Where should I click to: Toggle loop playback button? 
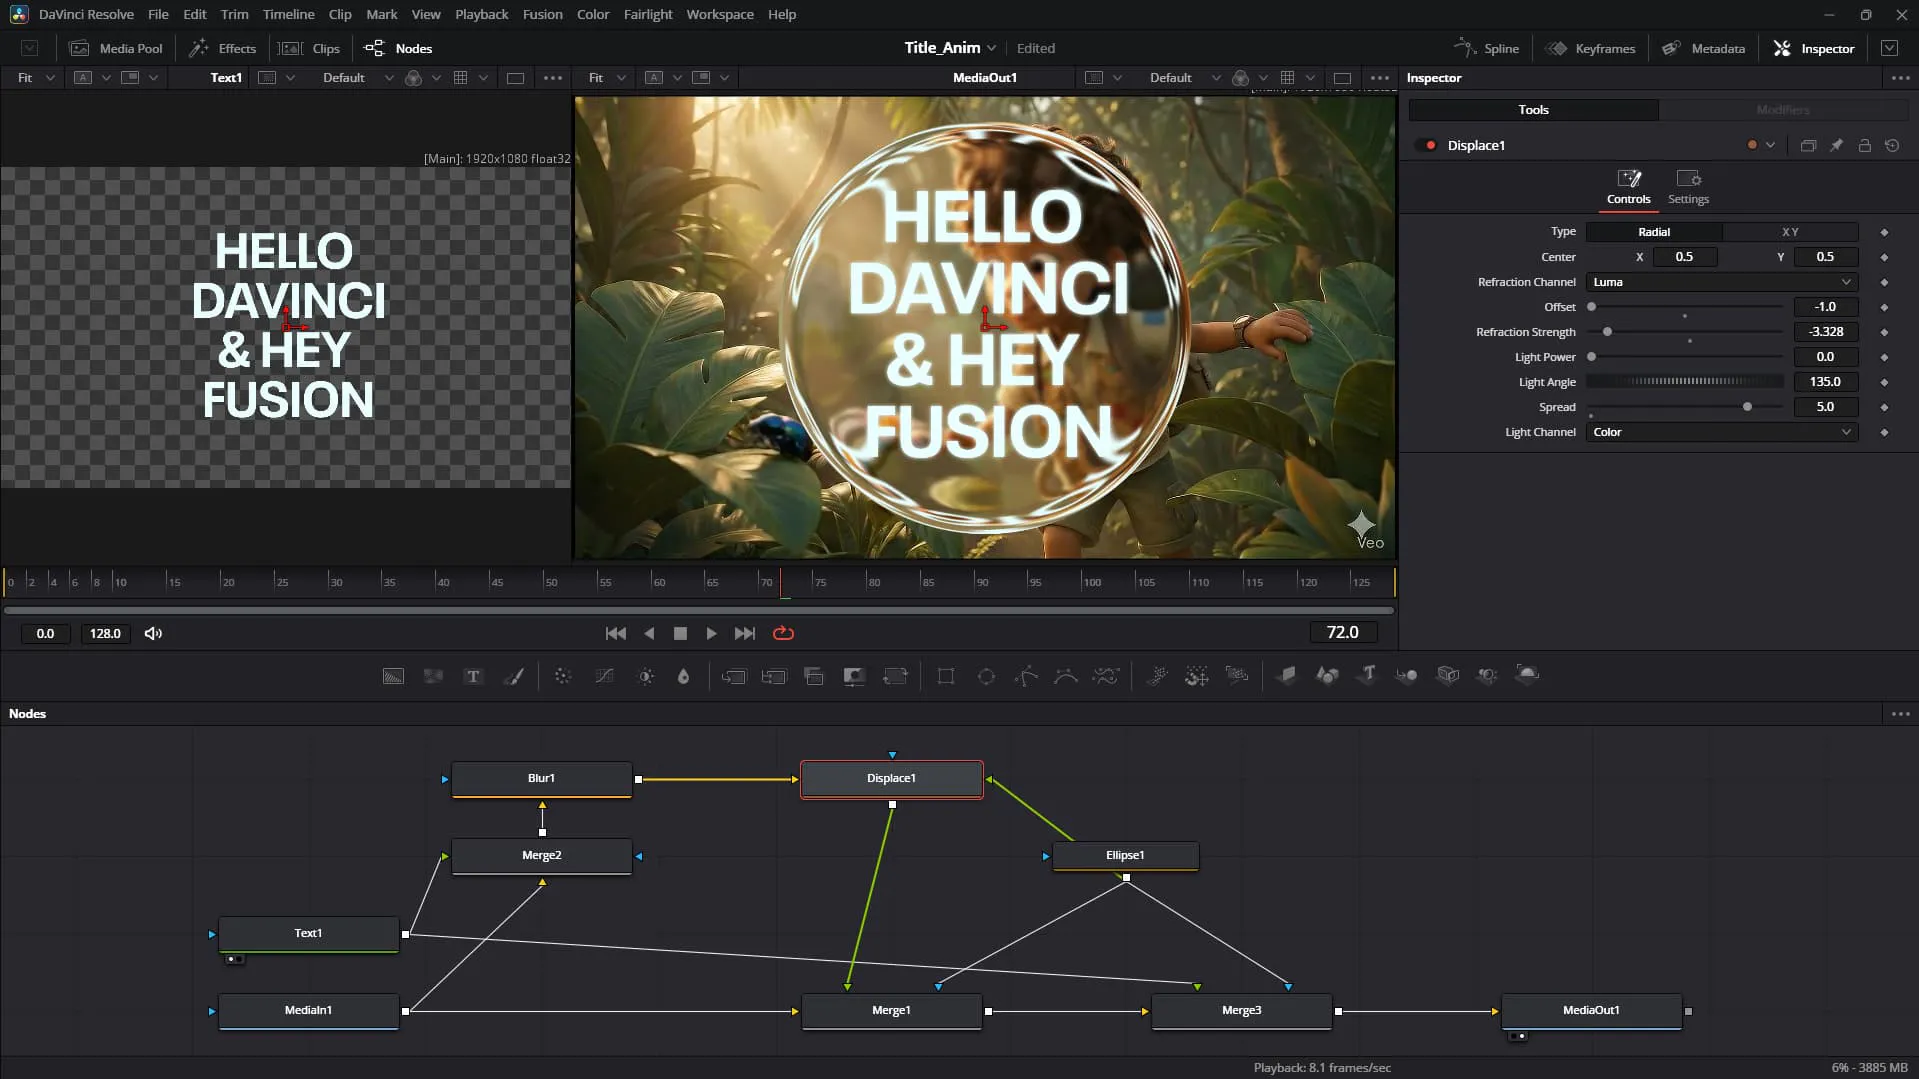(x=783, y=634)
